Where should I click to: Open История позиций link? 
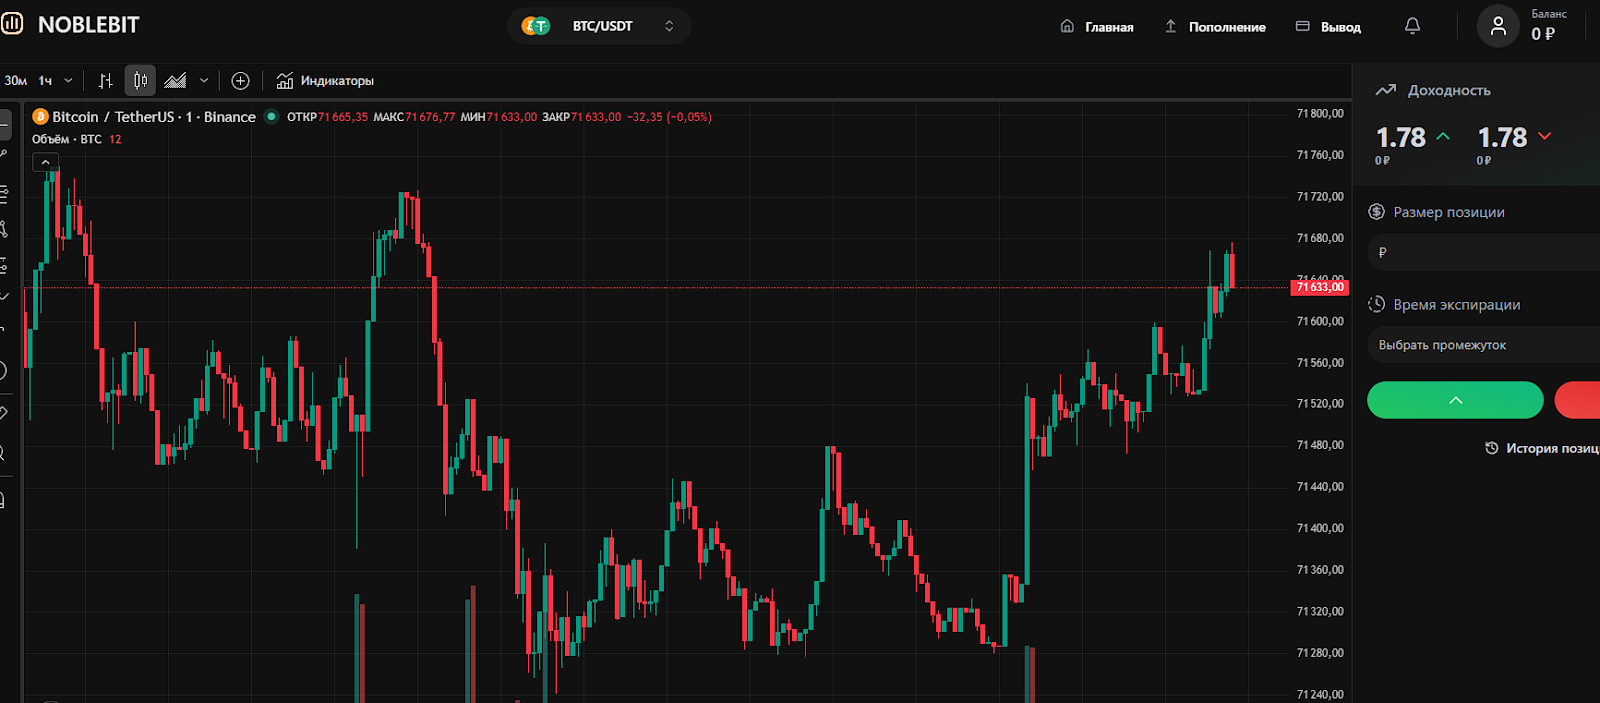1543,449
